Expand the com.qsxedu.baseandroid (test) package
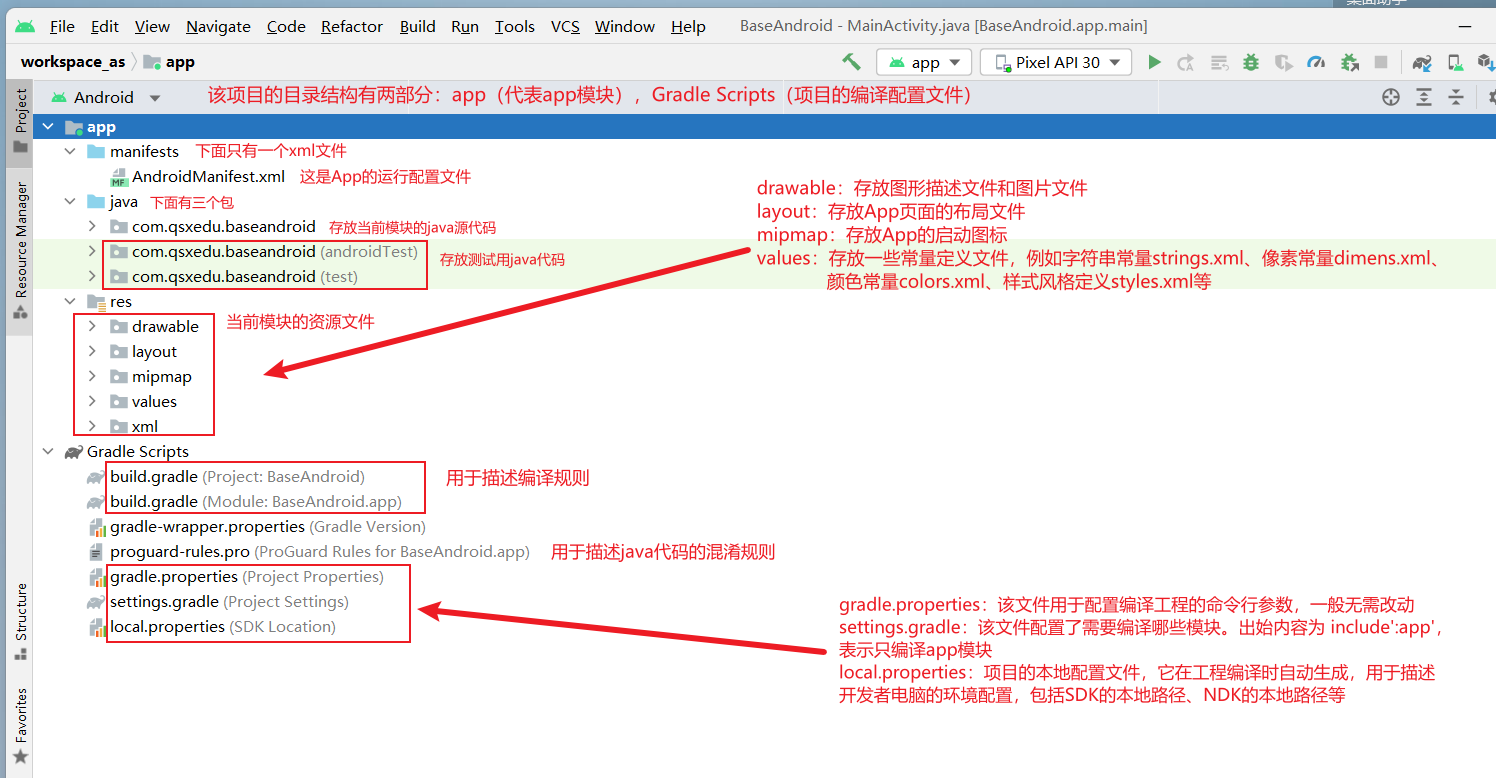The width and height of the screenshot is (1496, 778). pos(92,277)
